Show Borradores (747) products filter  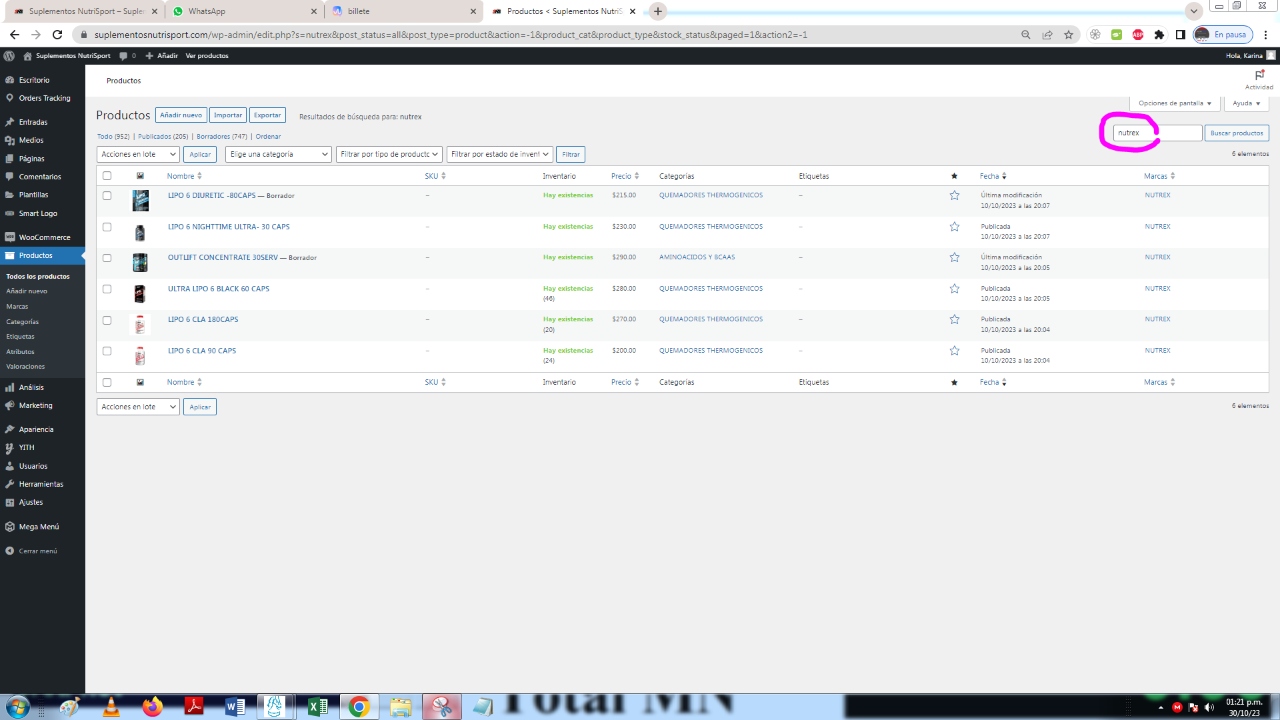(x=222, y=136)
